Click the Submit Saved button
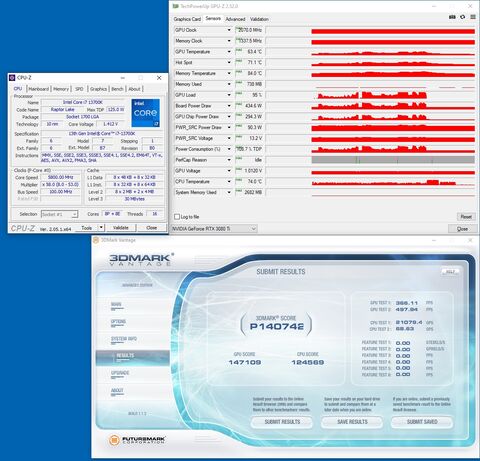 pyautogui.click(x=422, y=422)
